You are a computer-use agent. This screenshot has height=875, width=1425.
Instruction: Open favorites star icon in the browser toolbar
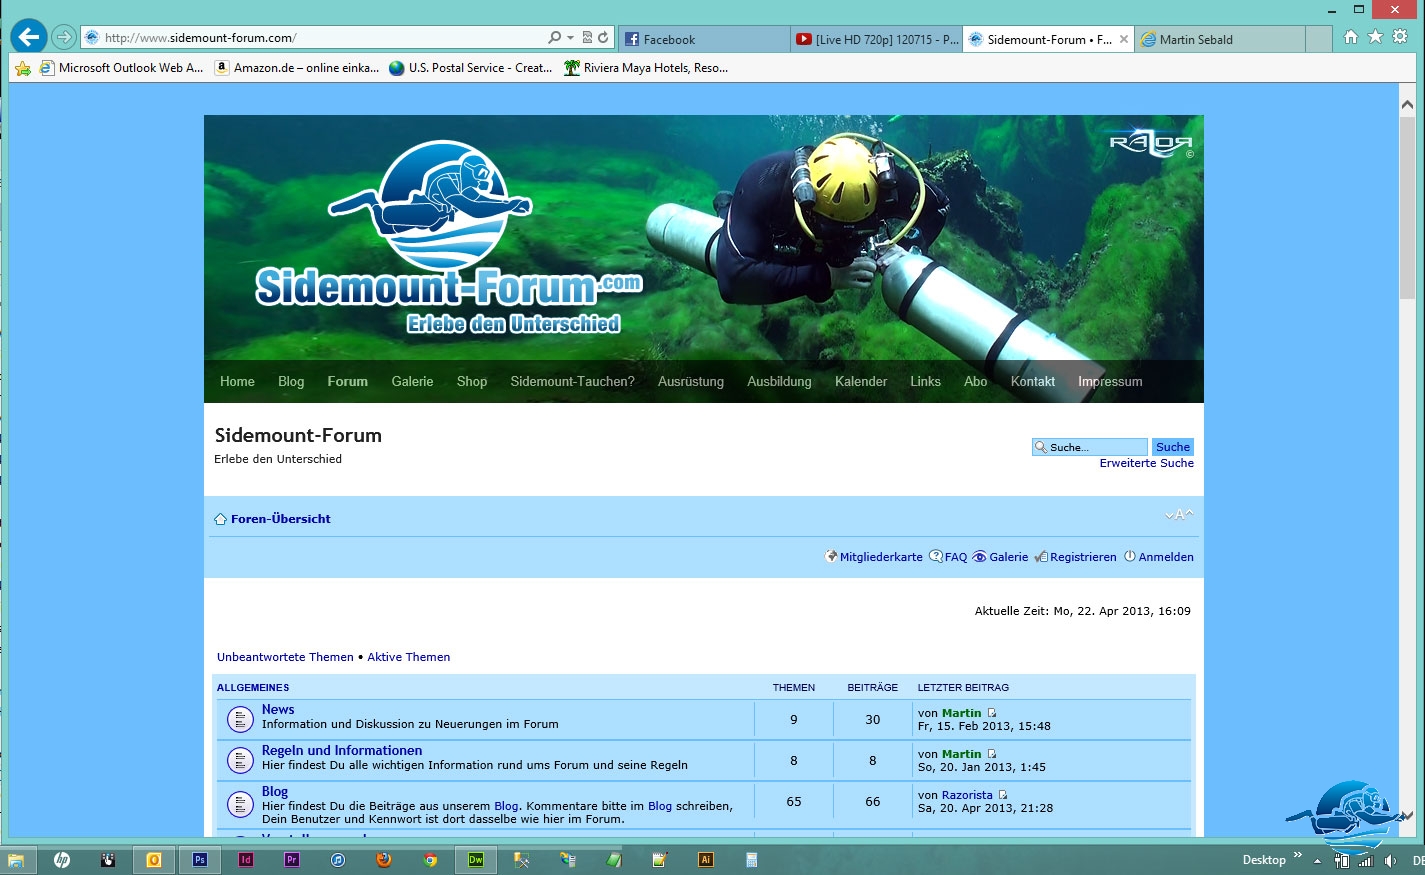click(1375, 37)
